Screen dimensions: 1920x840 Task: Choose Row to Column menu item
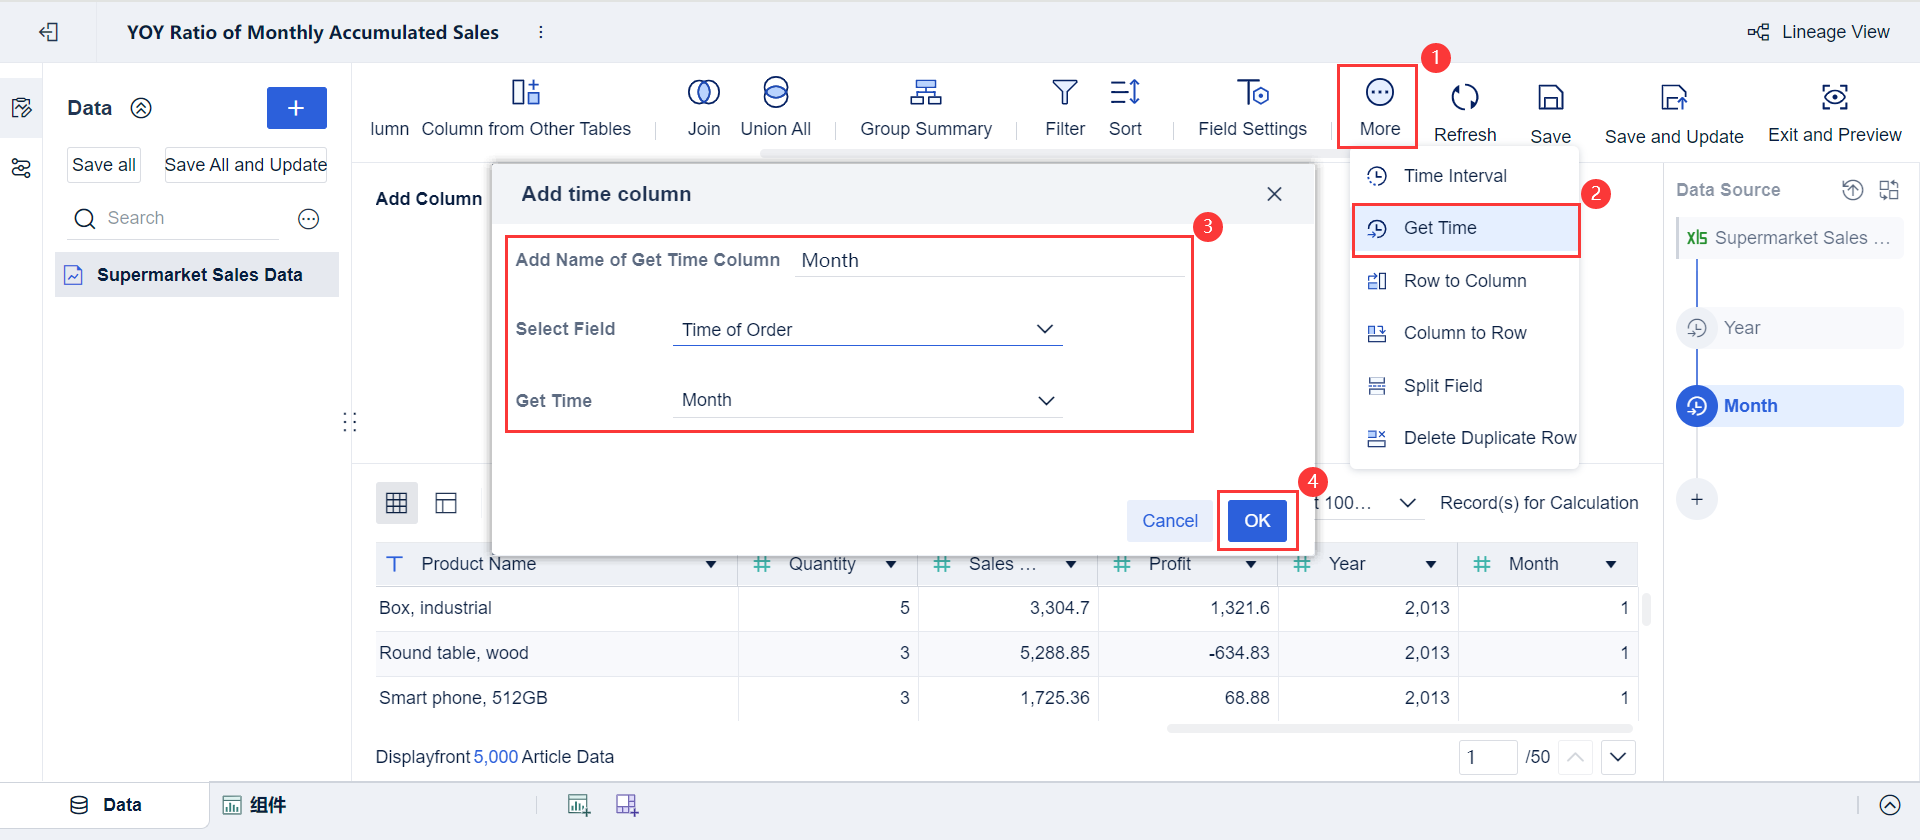(1464, 281)
